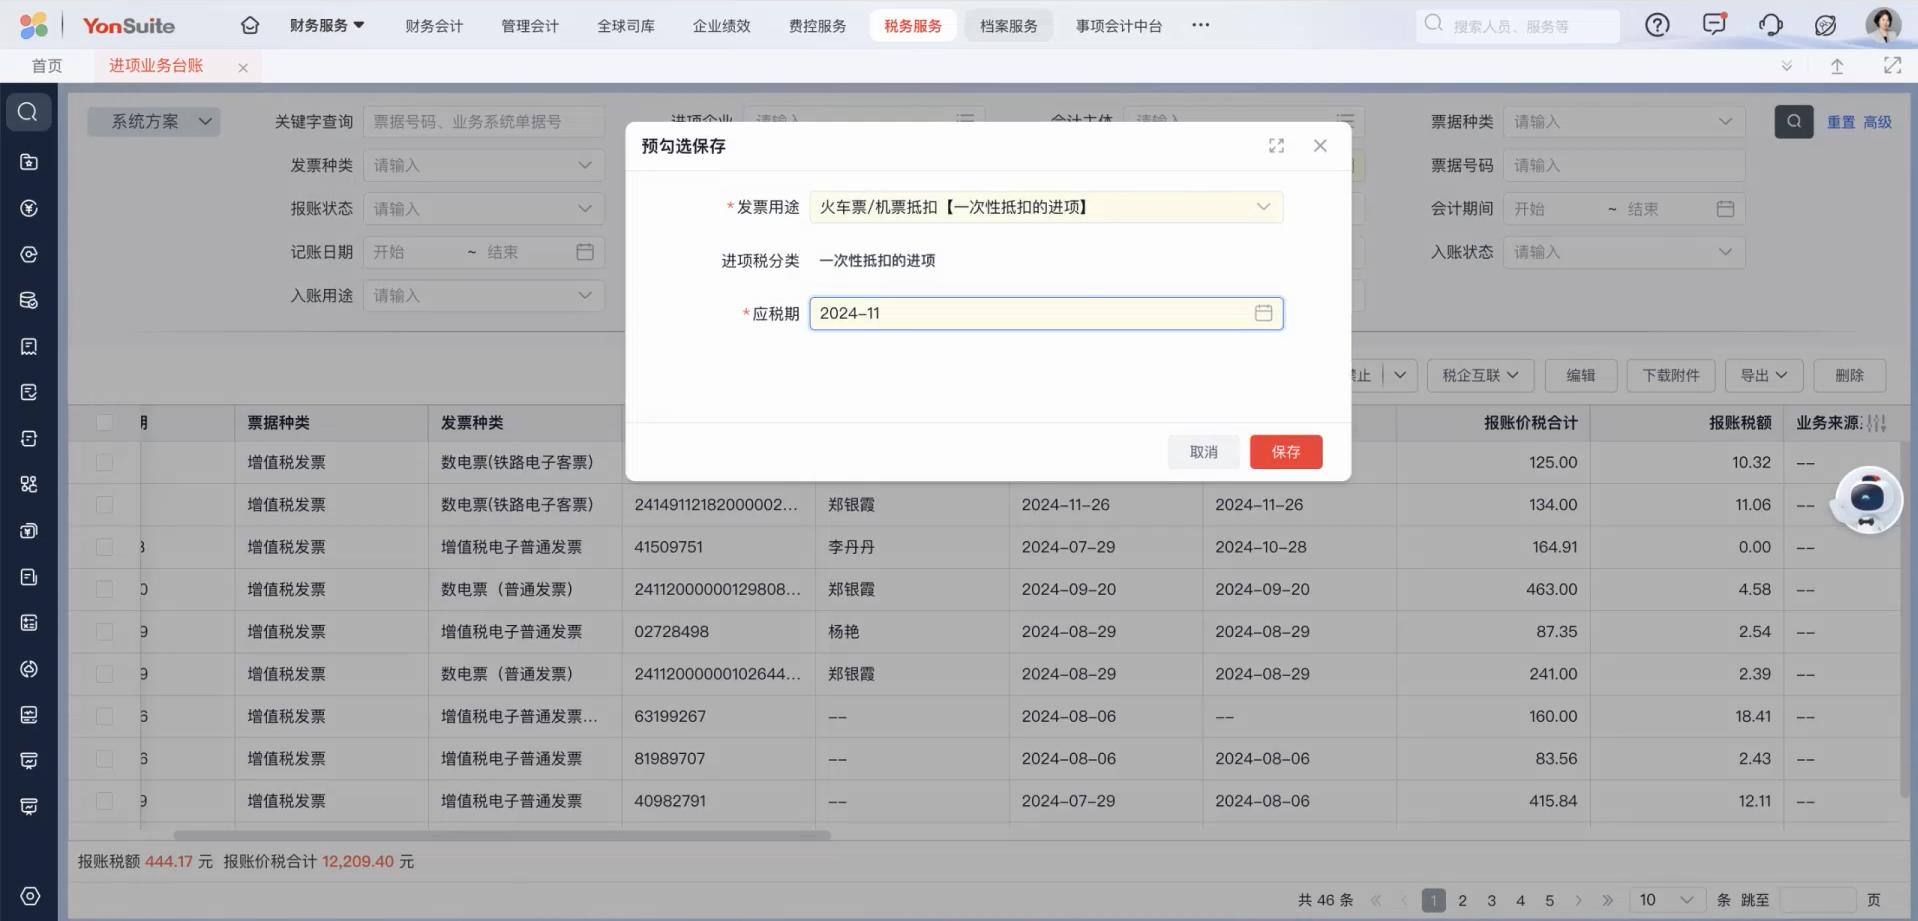
Task: Check the row for invoice 41509751
Action: [x=104, y=547]
